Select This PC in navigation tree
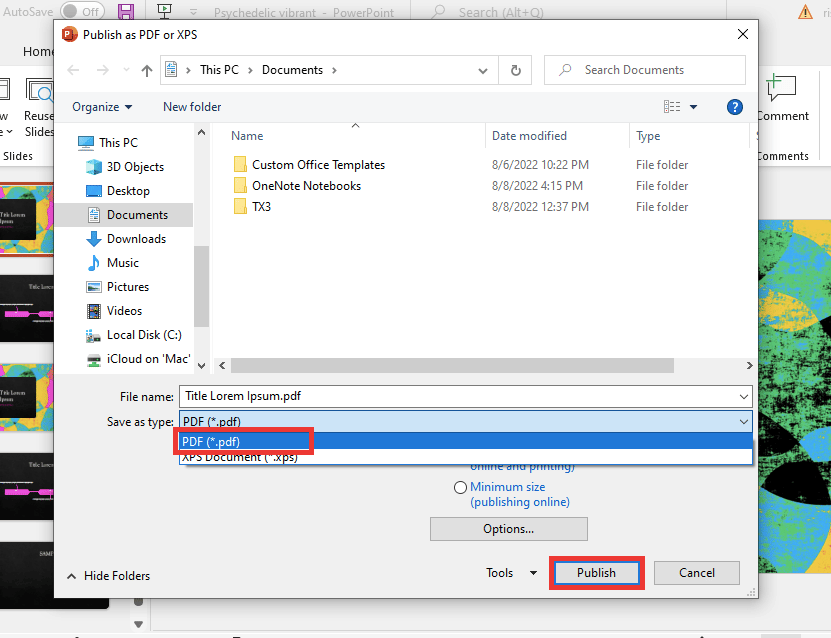Screen dimensions: 831x638 108,143
